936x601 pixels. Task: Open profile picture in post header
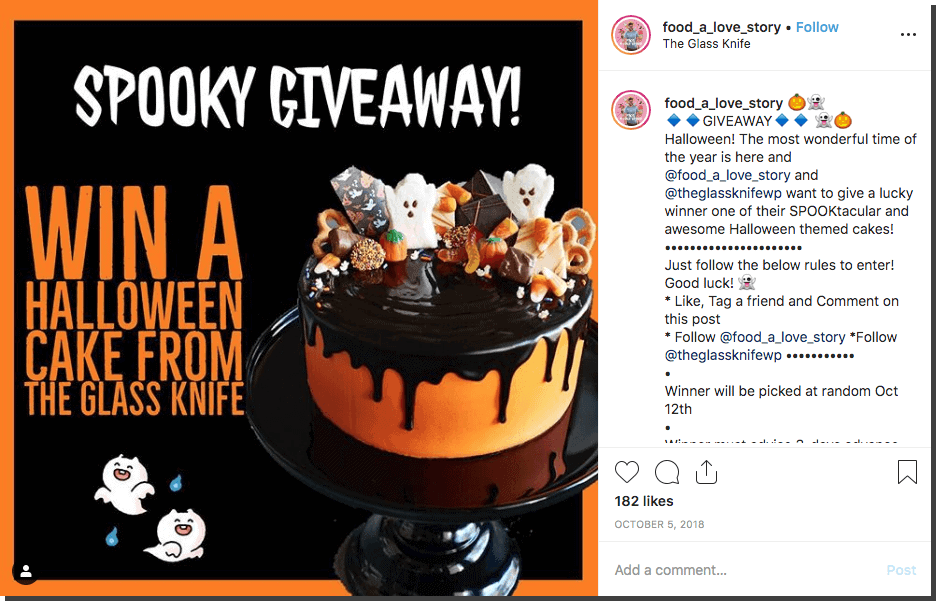pyautogui.click(x=631, y=35)
